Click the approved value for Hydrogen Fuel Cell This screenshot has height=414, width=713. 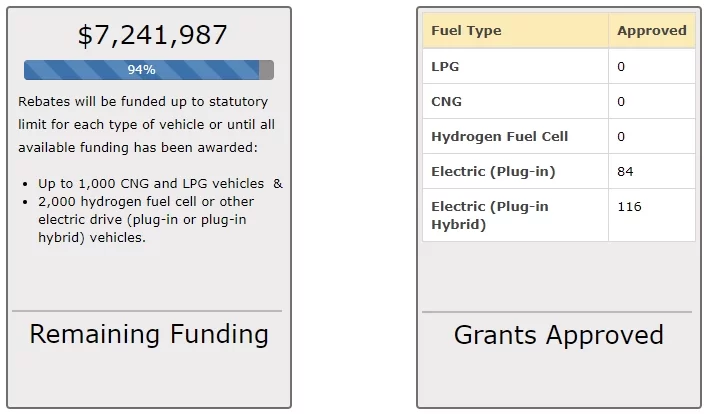(621, 137)
